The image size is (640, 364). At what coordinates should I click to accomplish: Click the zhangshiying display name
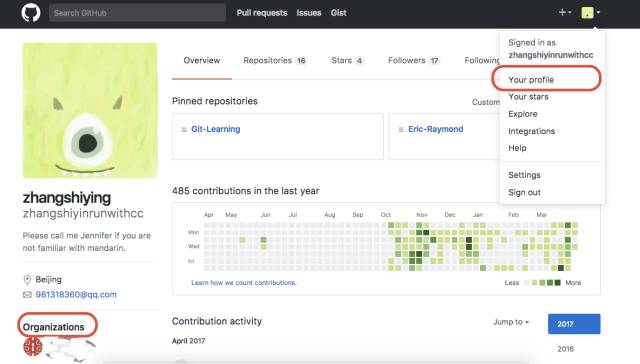pyautogui.click(x=67, y=198)
